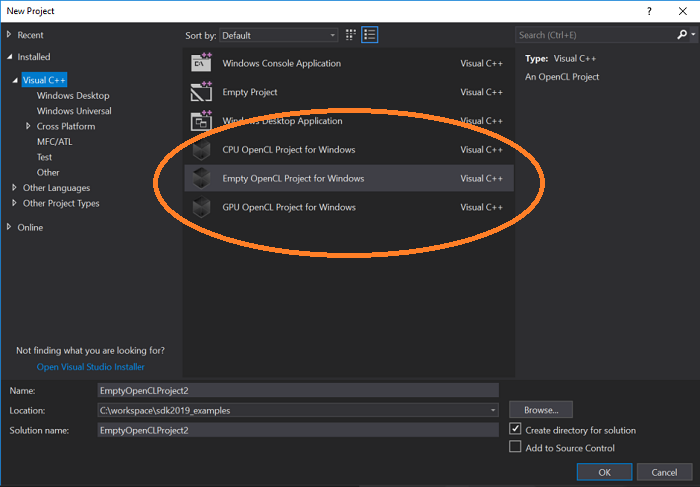Open the search options dropdown arrow
The image size is (700, 487).
click(x=693, y=34)
